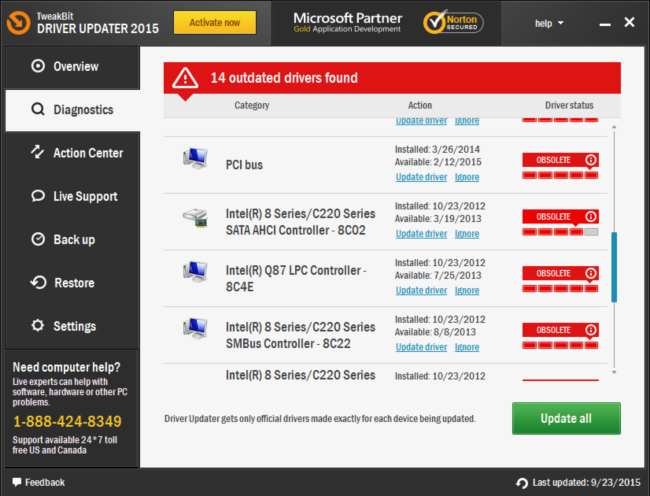Click the SATA AHCI Controller drive icon
Image resolution: width=650 pixels, height=496 pixels.
195,218
